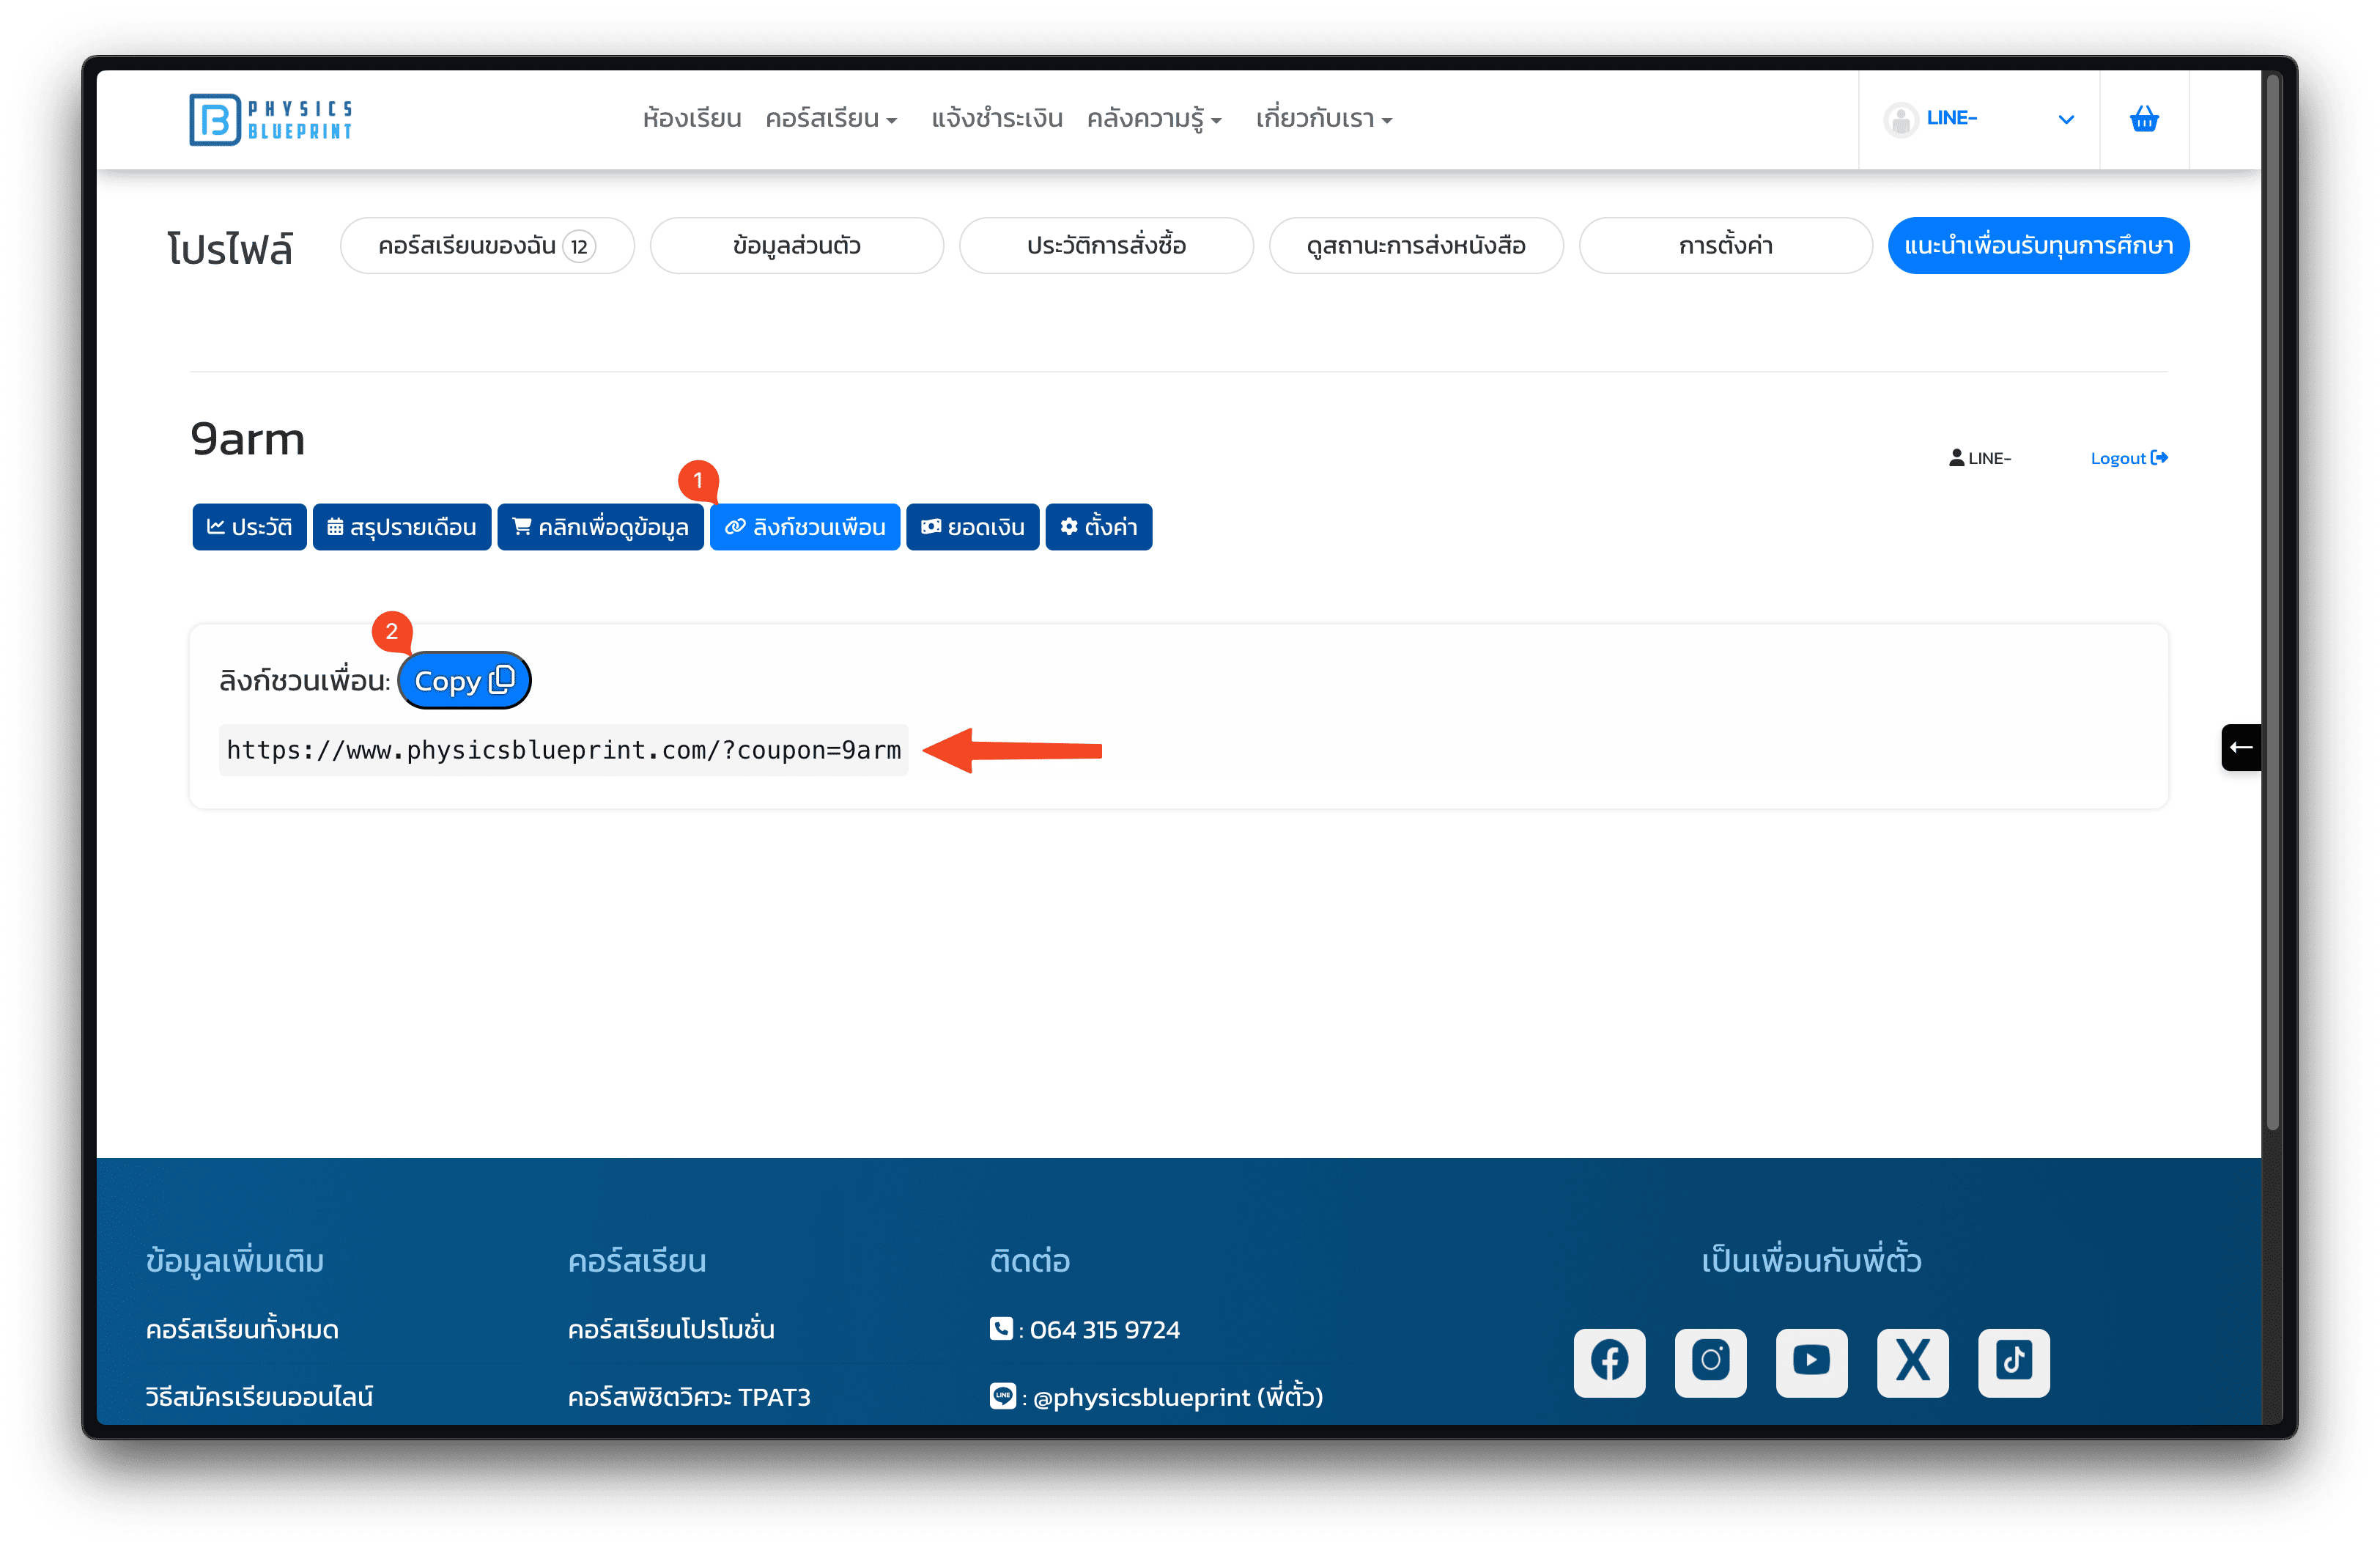The image size is (2380, 1548).
Task: Expand the เกี่ยวกับเรา navigation dropdown
Action: (1324, 119)
